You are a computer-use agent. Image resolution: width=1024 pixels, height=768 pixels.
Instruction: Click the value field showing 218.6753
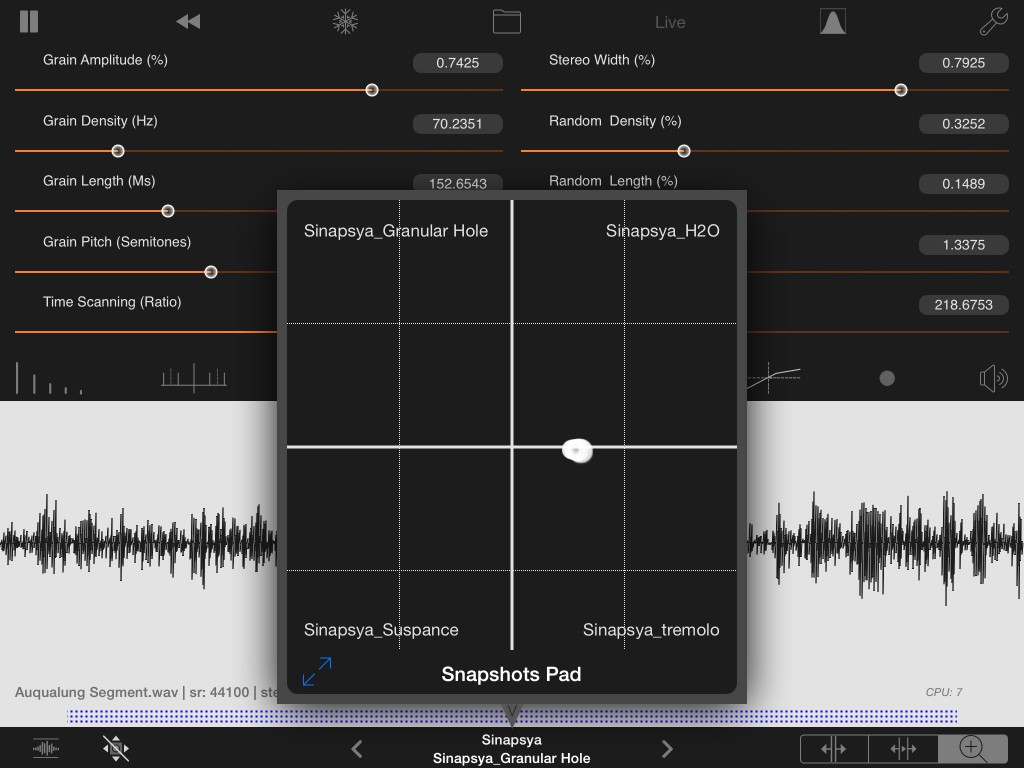tap(964, 304)
